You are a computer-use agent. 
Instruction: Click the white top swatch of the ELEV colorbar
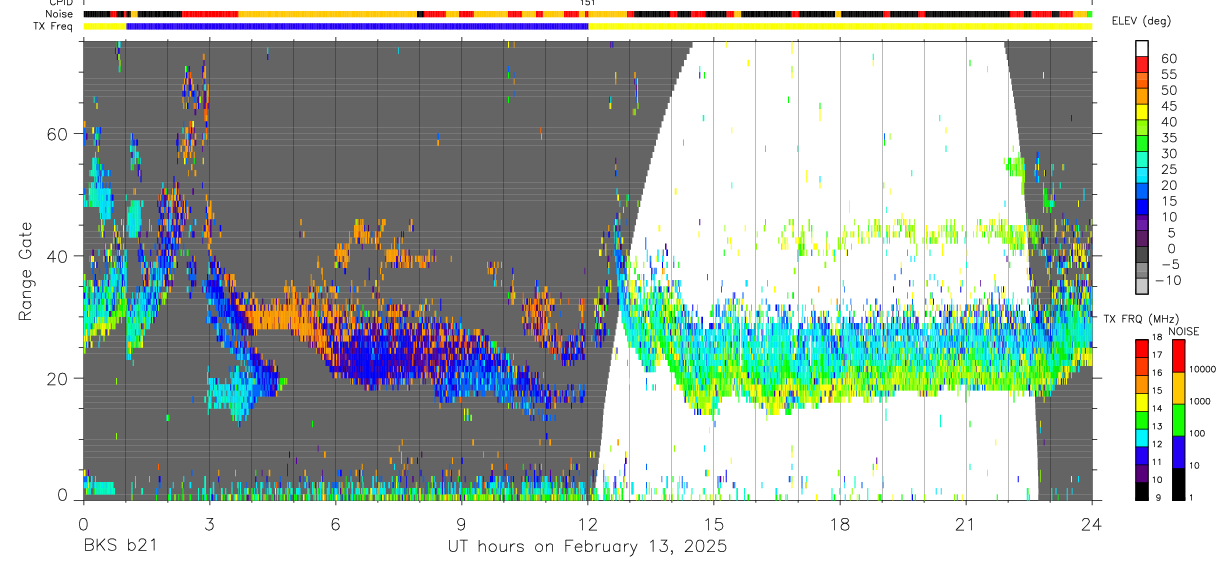tap(1142, 49)
